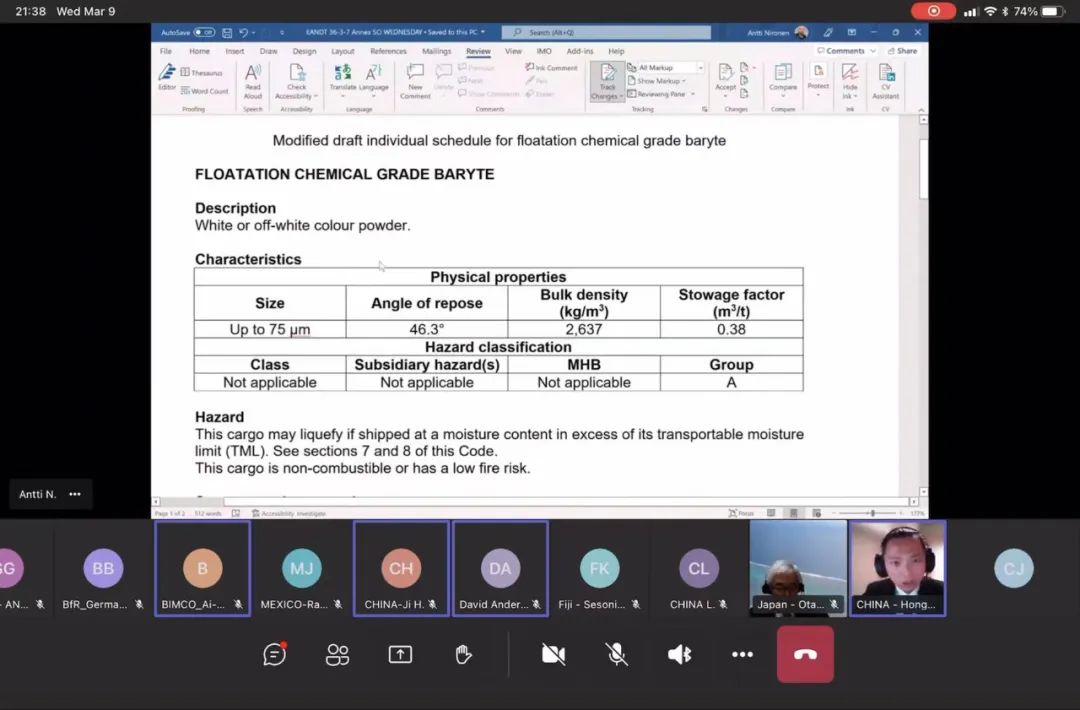Click the Comments button
1080x710 pixels.
coord(840,51)
